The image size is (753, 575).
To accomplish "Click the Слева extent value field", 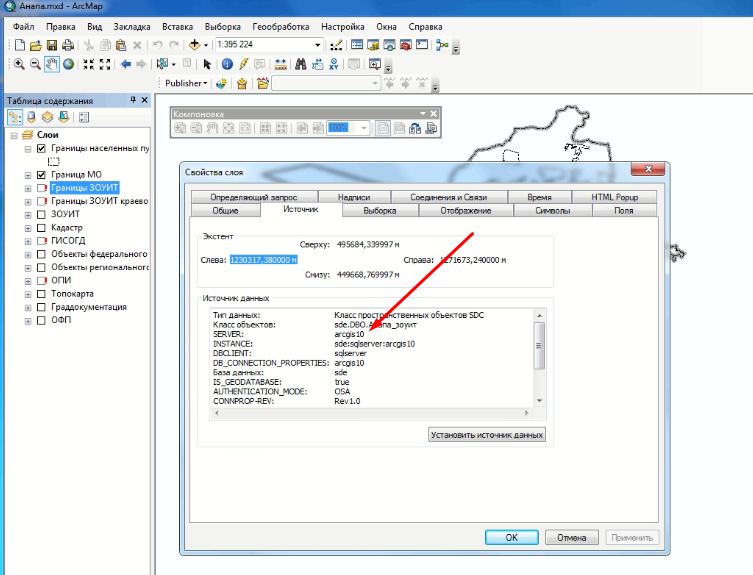I will pyautogui.click(x=264, y=259).
